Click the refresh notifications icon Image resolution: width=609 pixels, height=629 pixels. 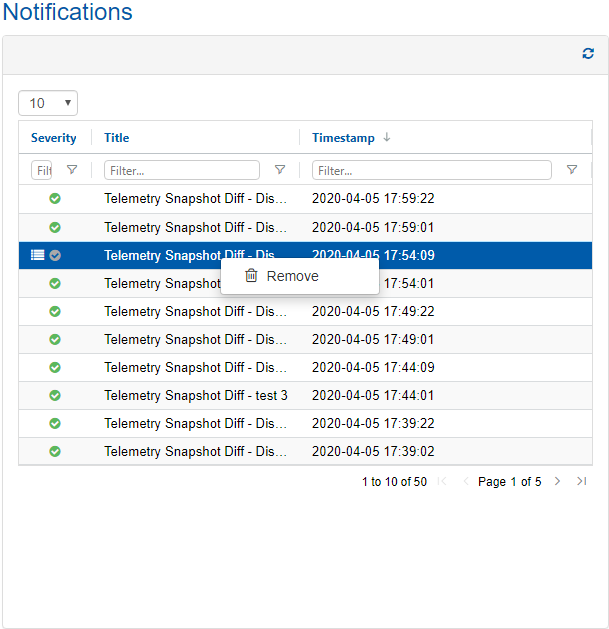pyautogui.click(x=588, y=54)
